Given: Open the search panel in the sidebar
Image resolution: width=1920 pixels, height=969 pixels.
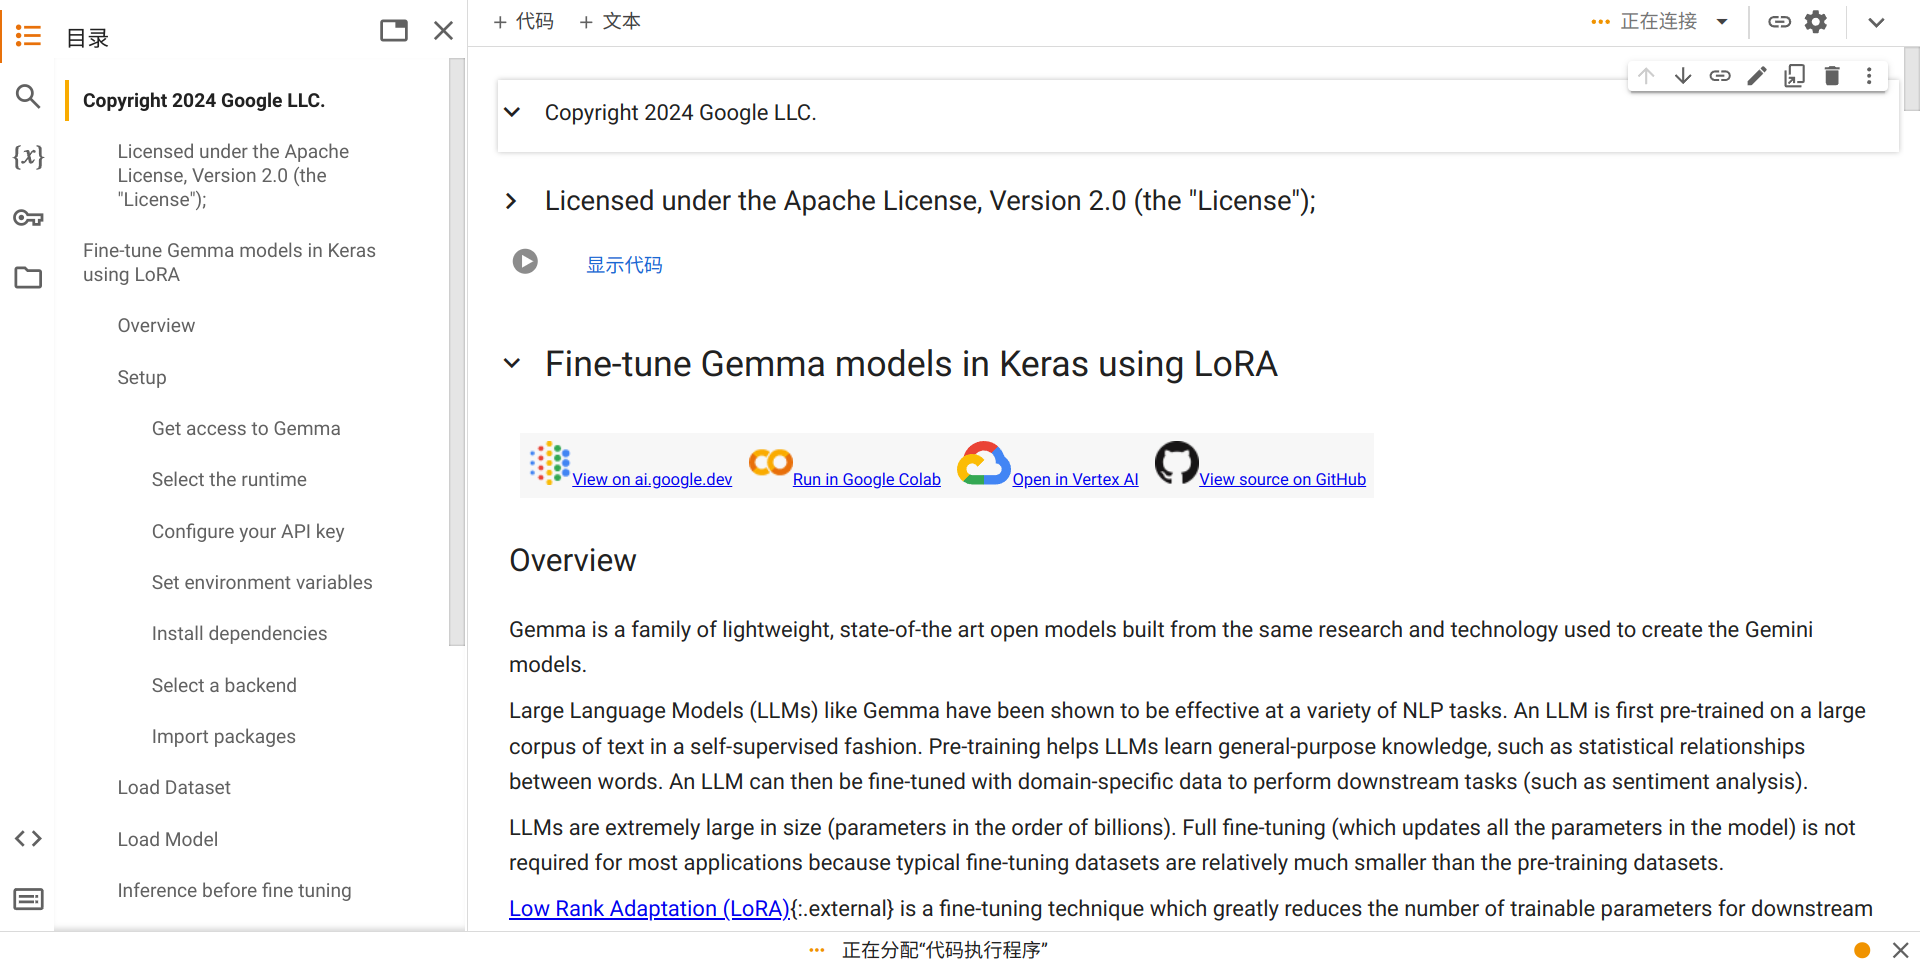Looking at the screenshot, I should point(28,96).
